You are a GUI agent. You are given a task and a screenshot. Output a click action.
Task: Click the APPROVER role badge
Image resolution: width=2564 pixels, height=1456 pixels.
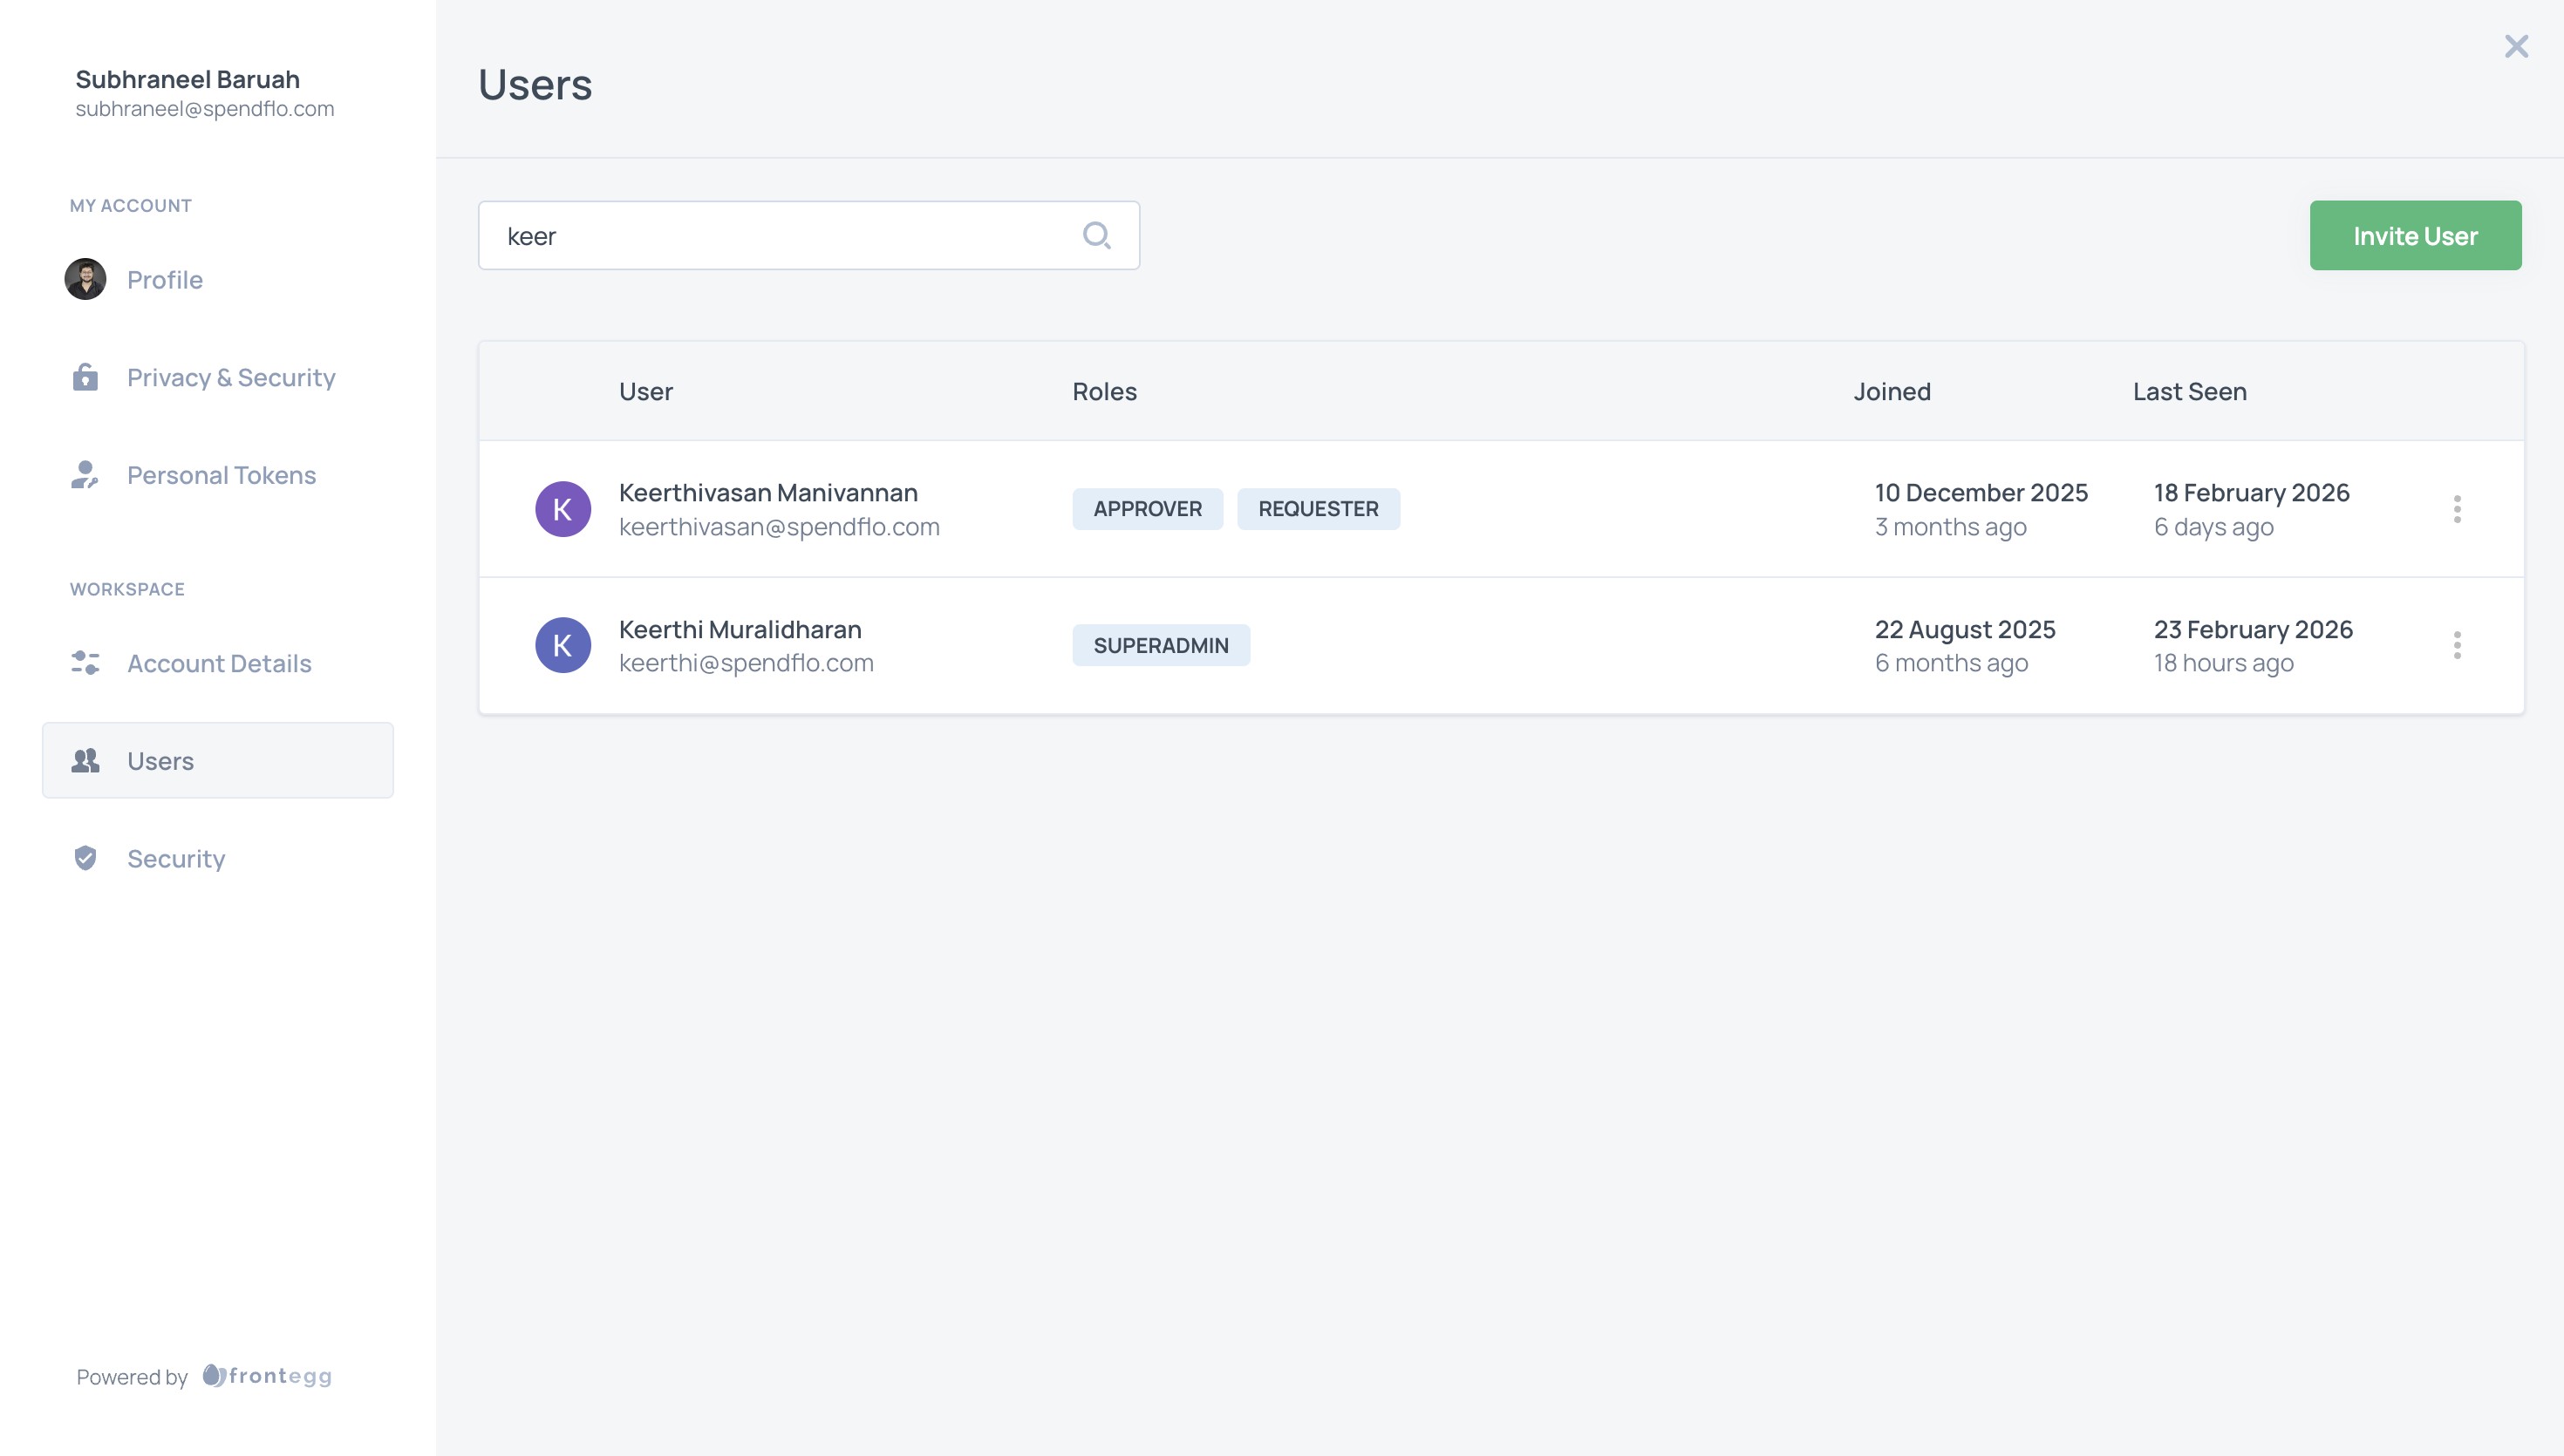click(x=1147, y=508)
